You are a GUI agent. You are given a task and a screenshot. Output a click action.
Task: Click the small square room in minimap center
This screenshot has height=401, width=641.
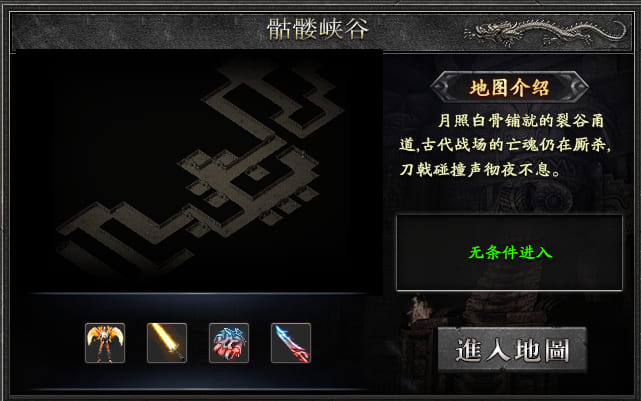[x=257, y=174]
